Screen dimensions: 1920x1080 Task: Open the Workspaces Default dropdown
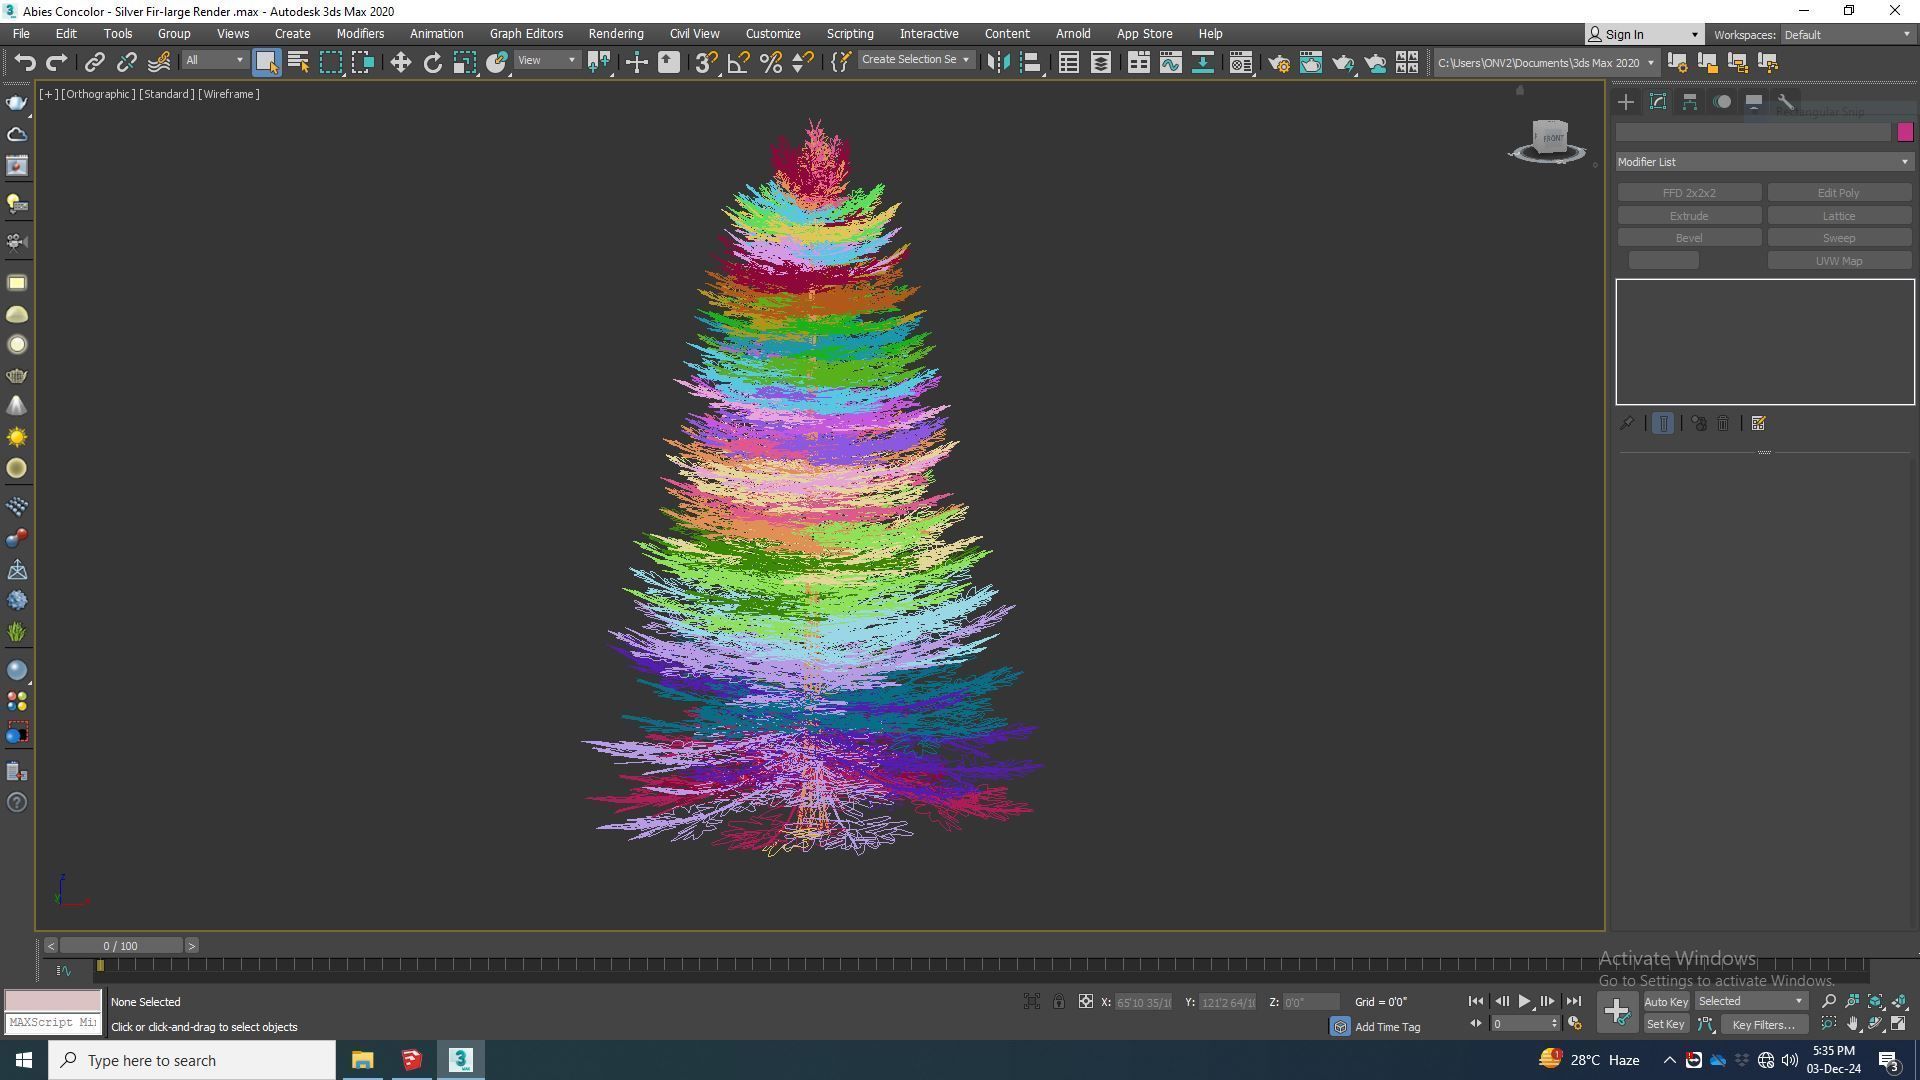click(1846, 35)
